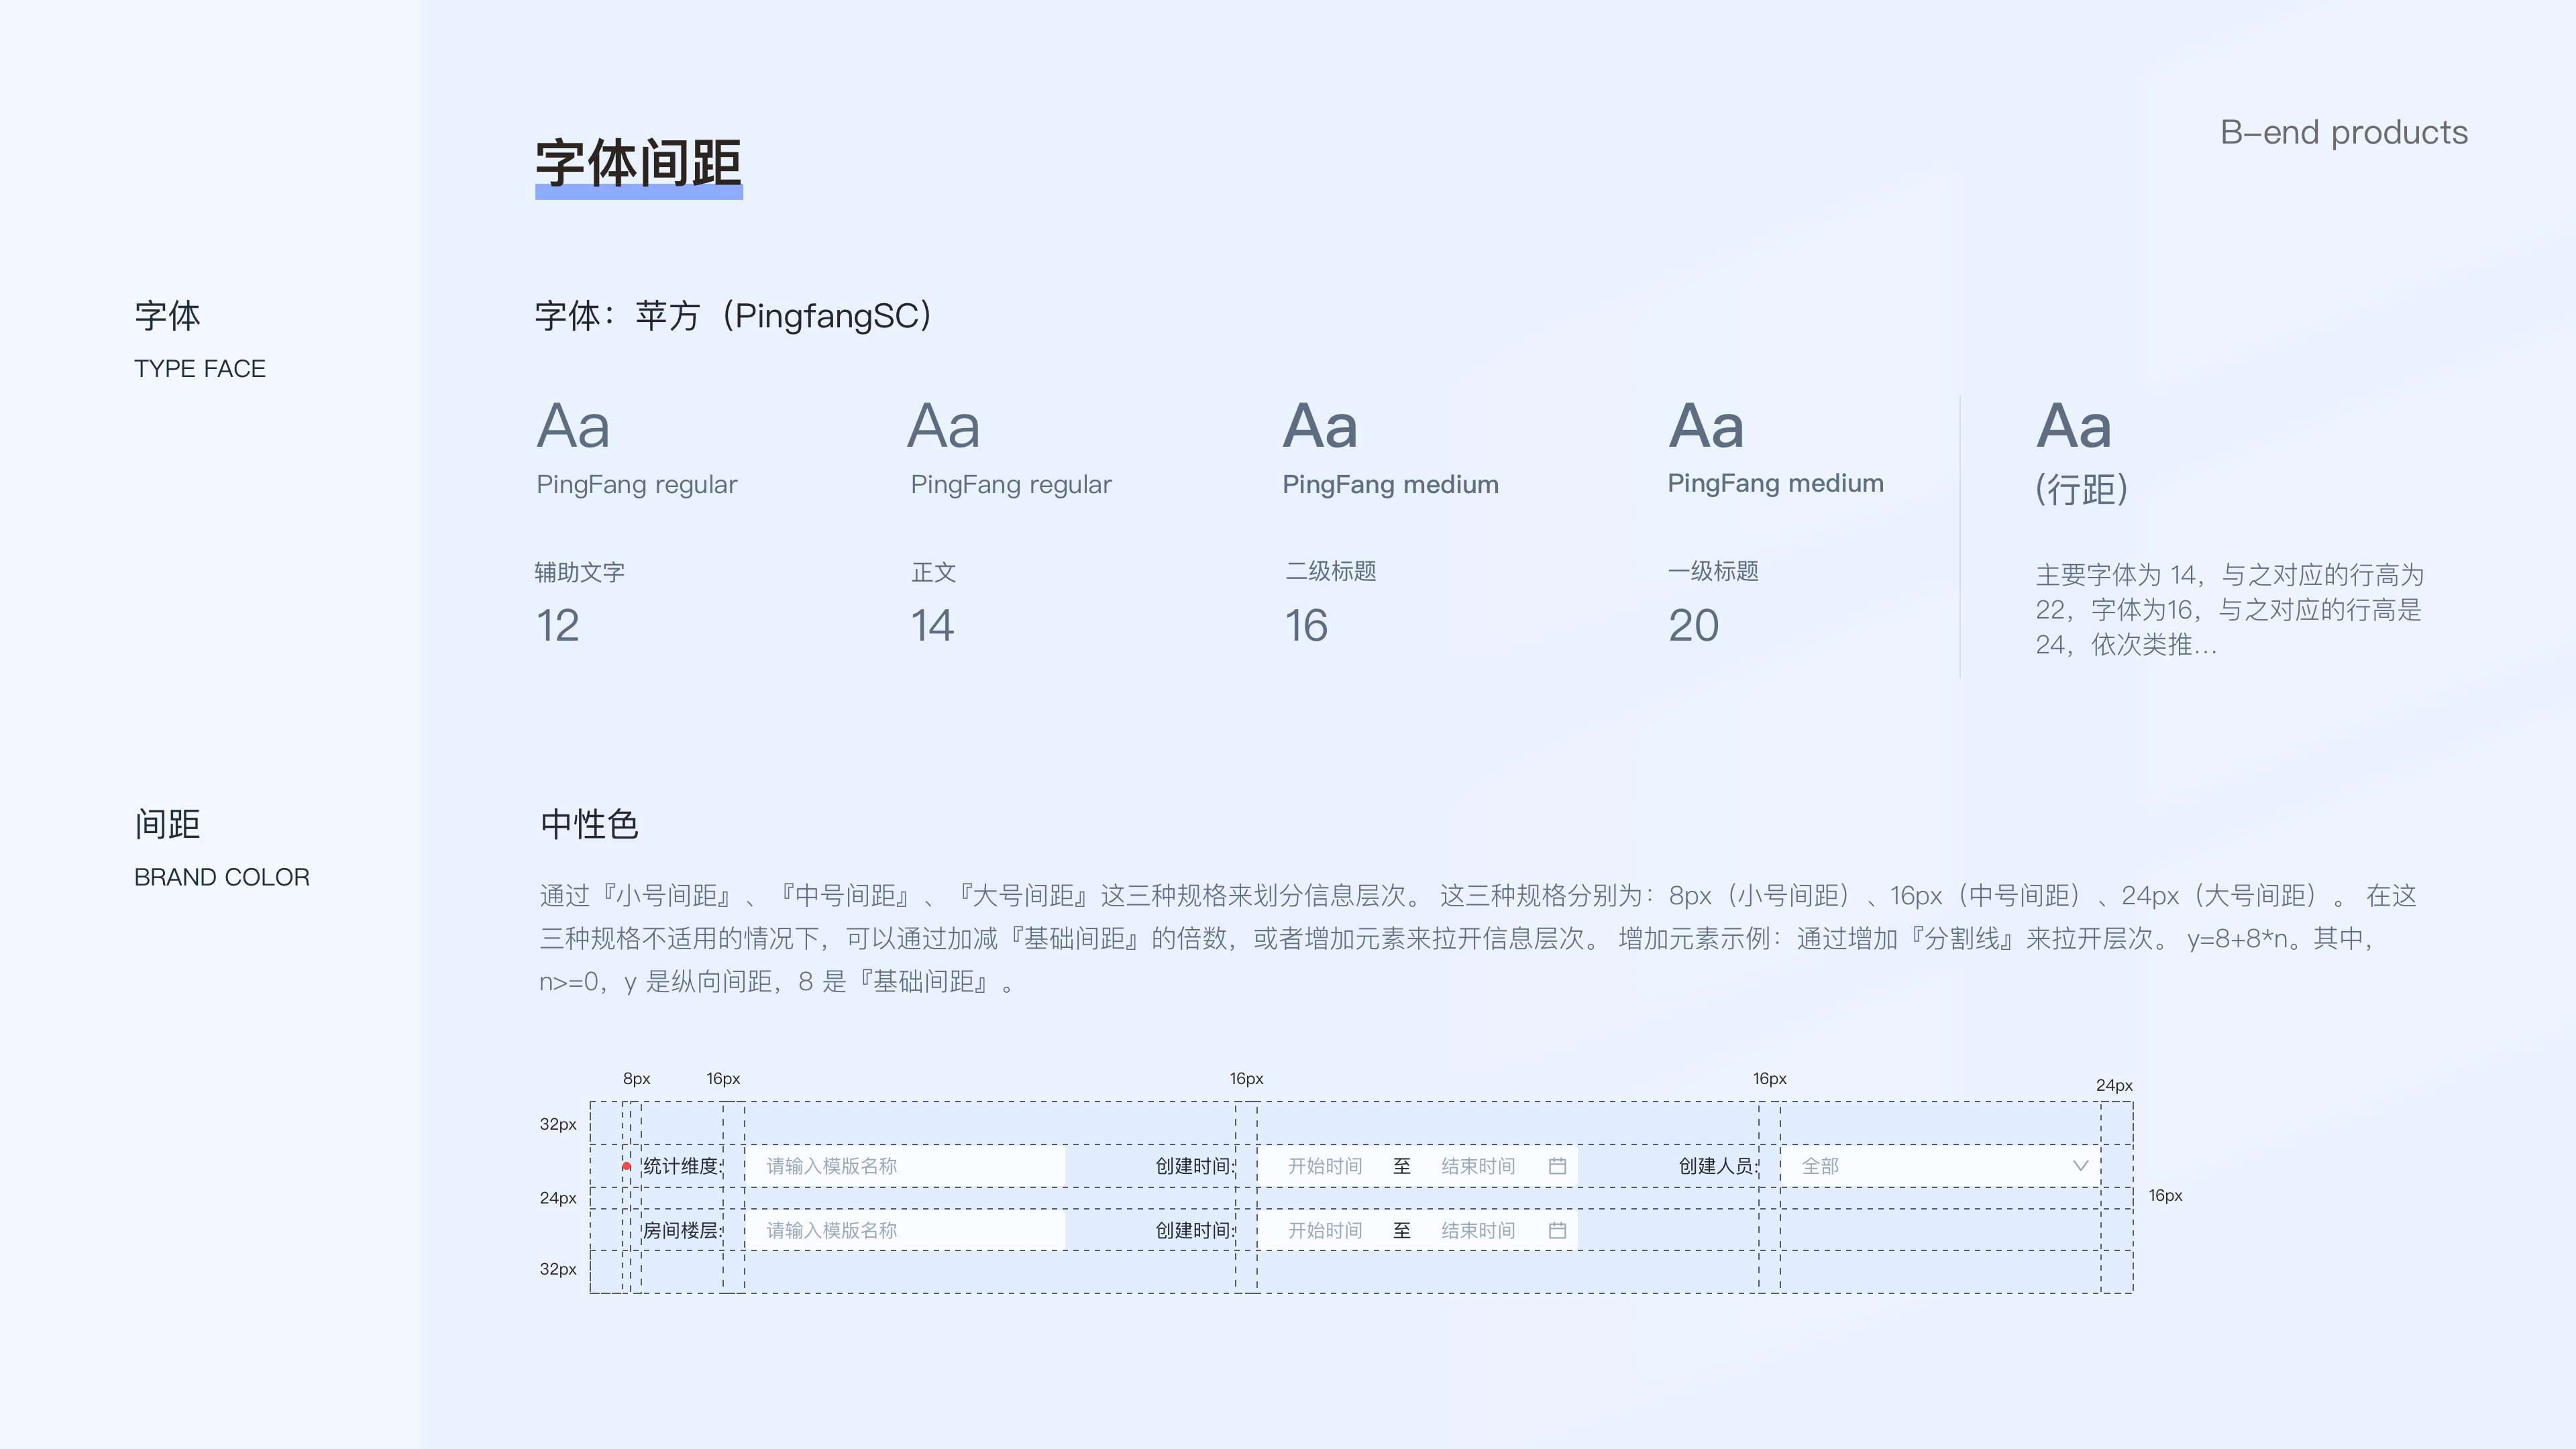Click 结束时间 in the second date range row
This screenshot has height=1449, width=2576.
(1478, 1230)
